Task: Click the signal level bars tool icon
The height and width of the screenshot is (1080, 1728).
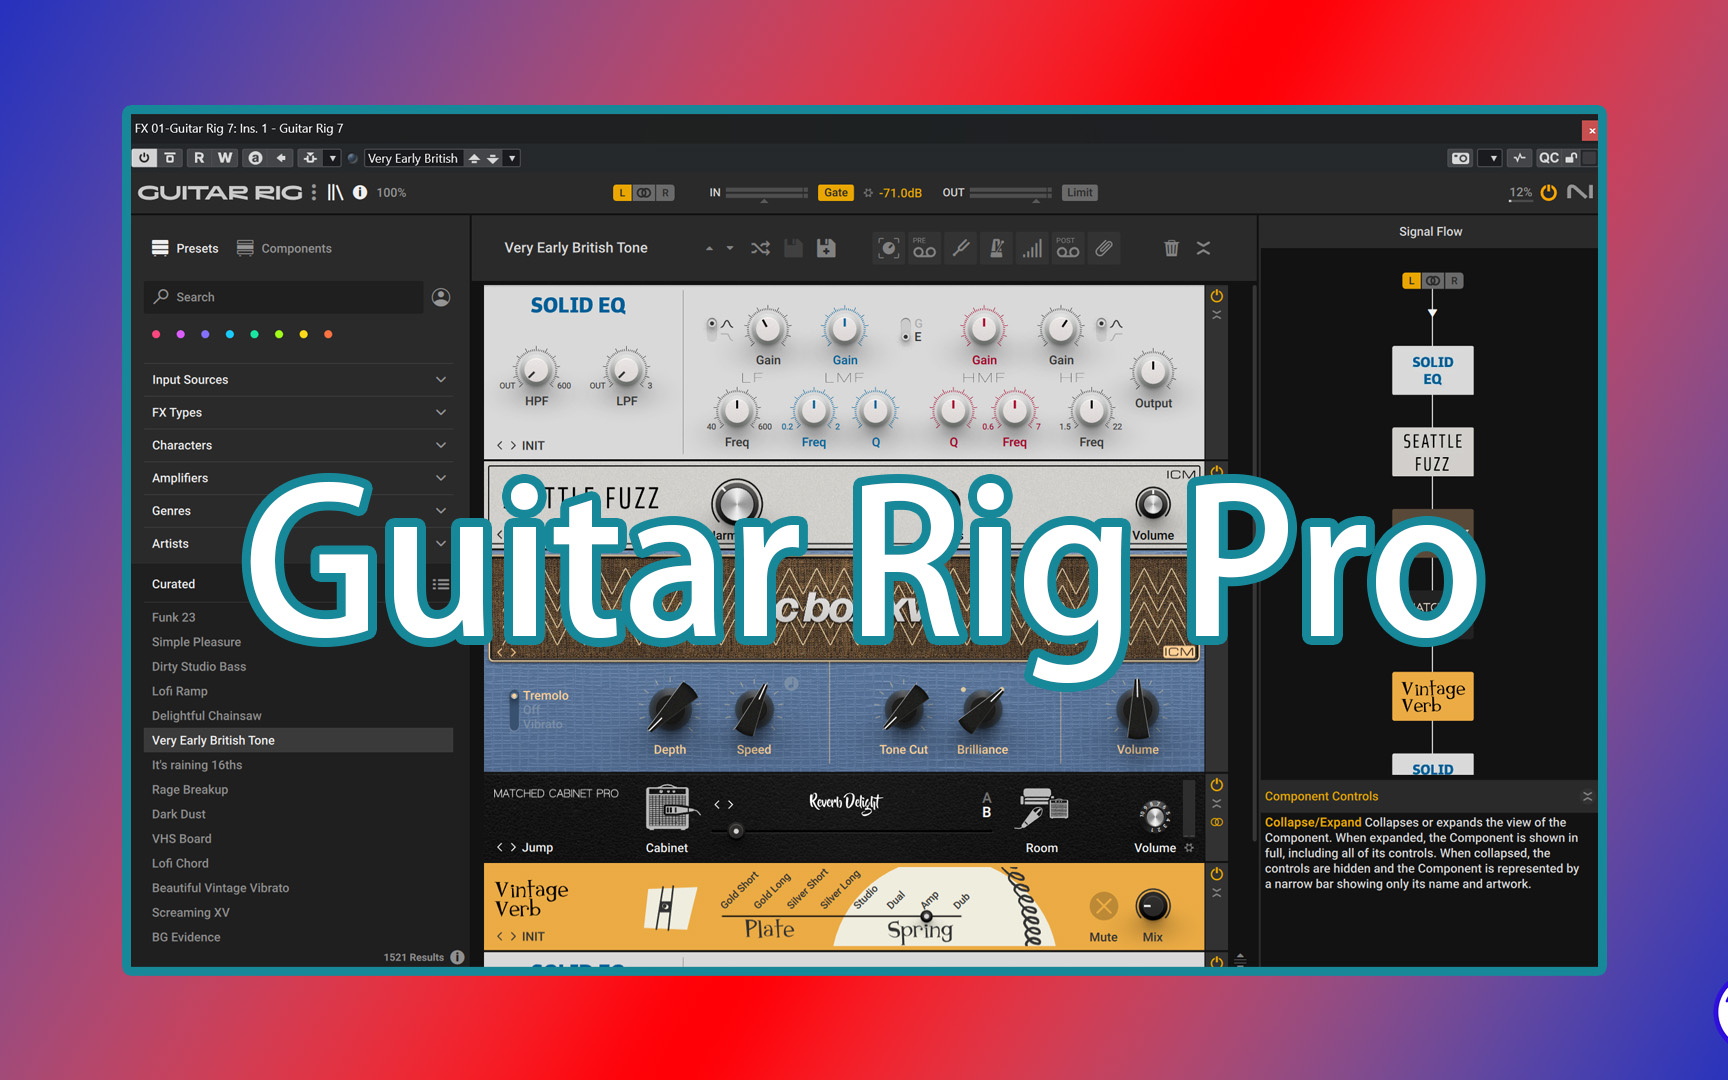Action: [1032, 248]
